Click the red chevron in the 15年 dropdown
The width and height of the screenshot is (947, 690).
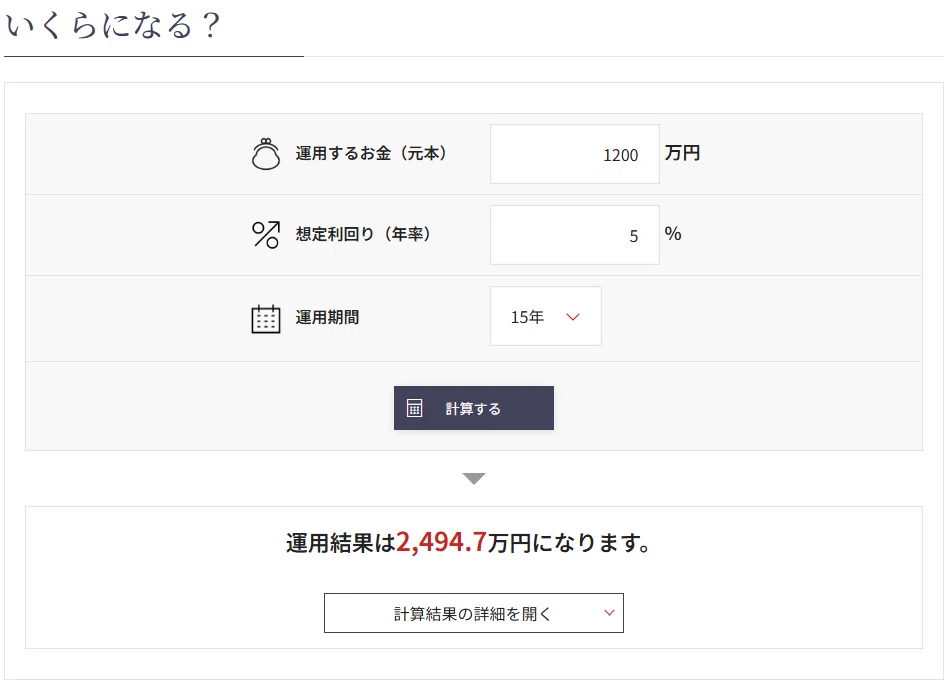coord(573,317)
